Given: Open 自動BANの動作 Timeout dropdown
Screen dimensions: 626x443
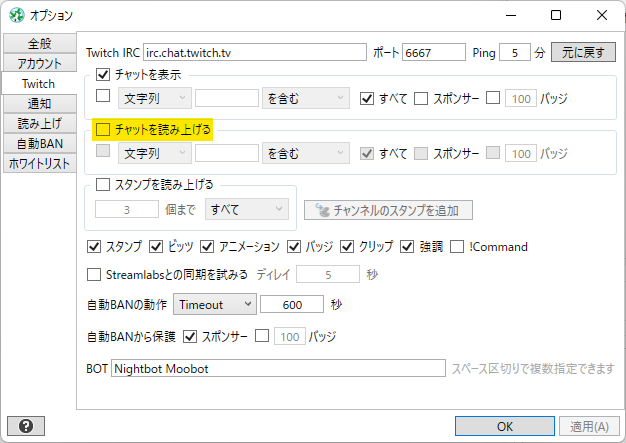Looking at the screenshot, I should tap(215, 305).
